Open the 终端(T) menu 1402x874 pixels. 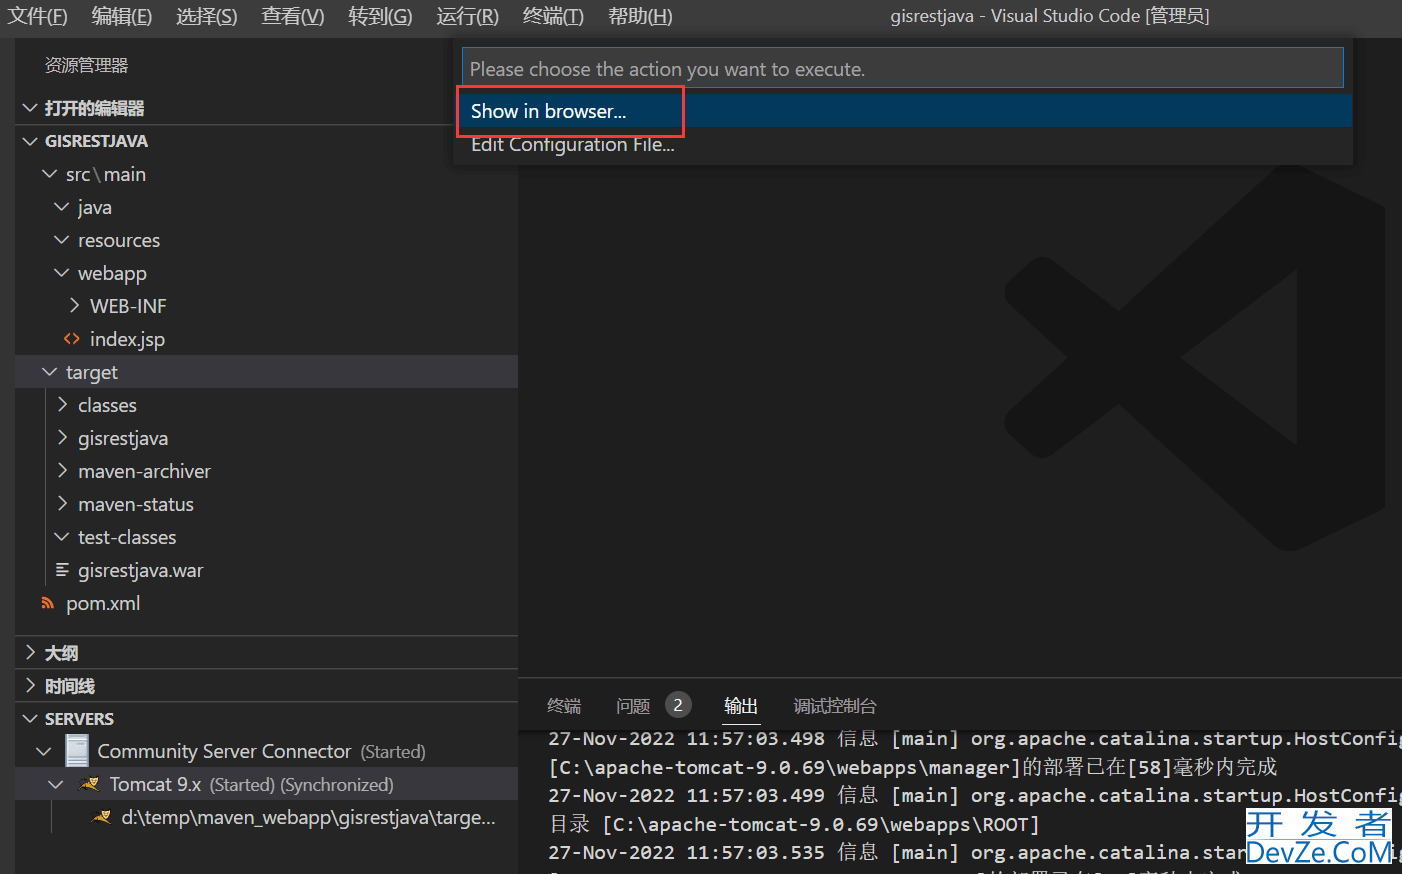click(553, 16)
